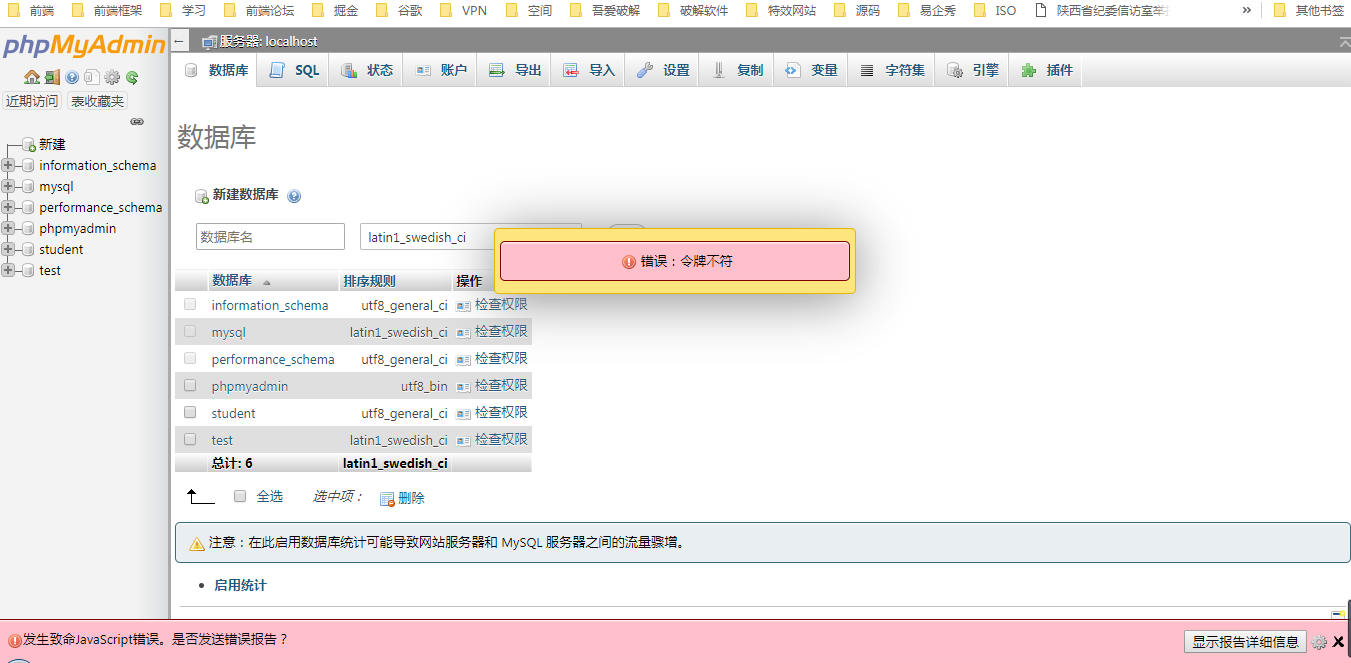Click the 删除 delete icon link
Image resolution: width=1351 pixels, height=663 pixels.
coord(402,498)
